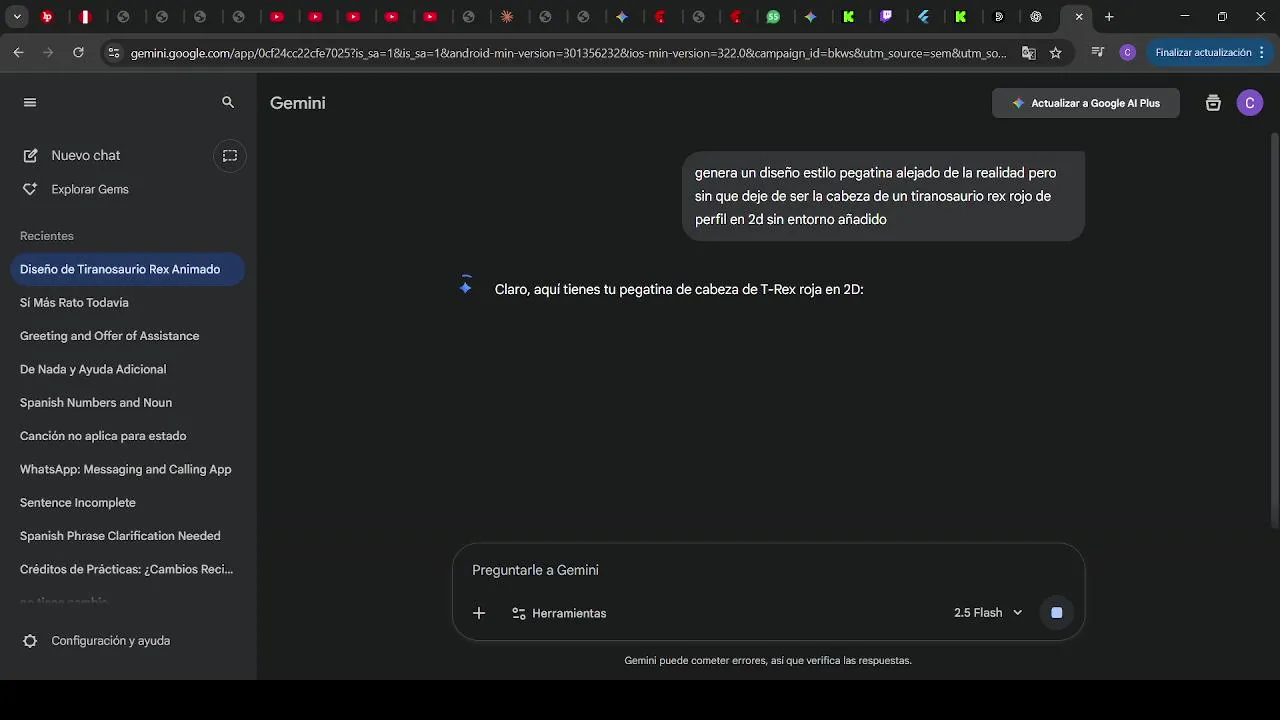Switch to the orange starburst icon tab
Screen dimensions: 1280x720
[507, 17]
